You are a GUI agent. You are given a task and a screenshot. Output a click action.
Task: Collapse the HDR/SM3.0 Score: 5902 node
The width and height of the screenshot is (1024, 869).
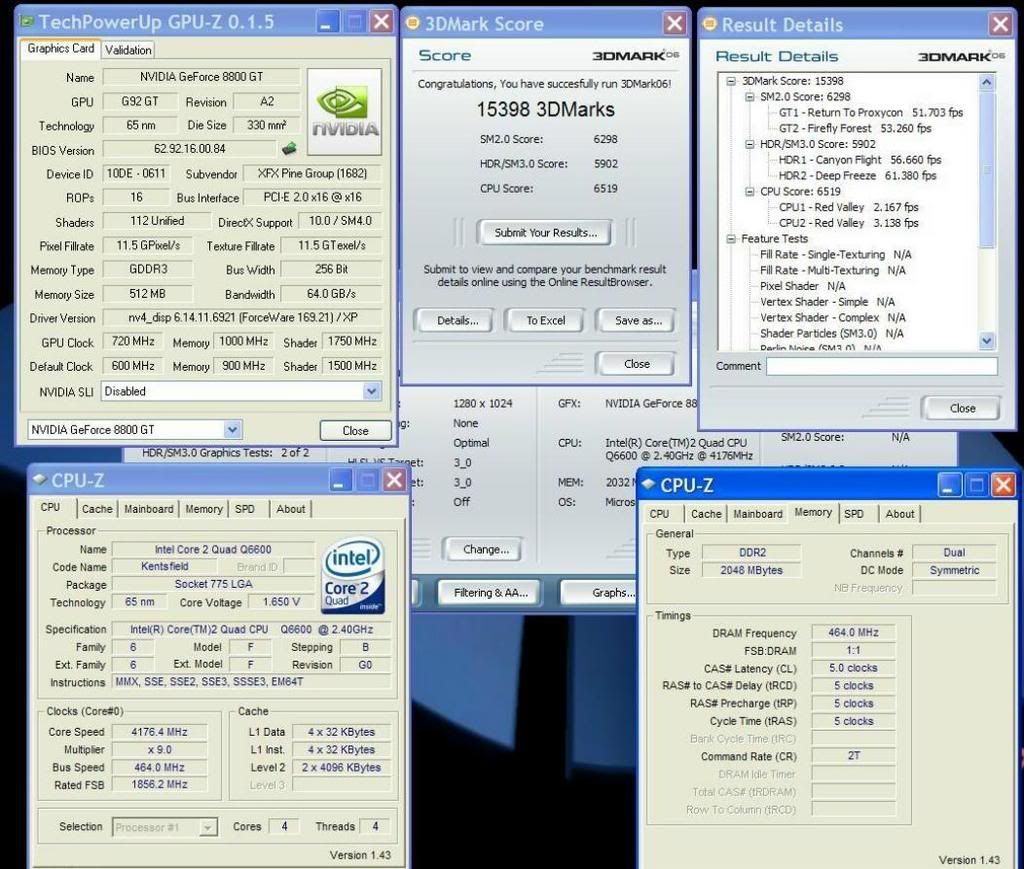click(x=750, y=144)
